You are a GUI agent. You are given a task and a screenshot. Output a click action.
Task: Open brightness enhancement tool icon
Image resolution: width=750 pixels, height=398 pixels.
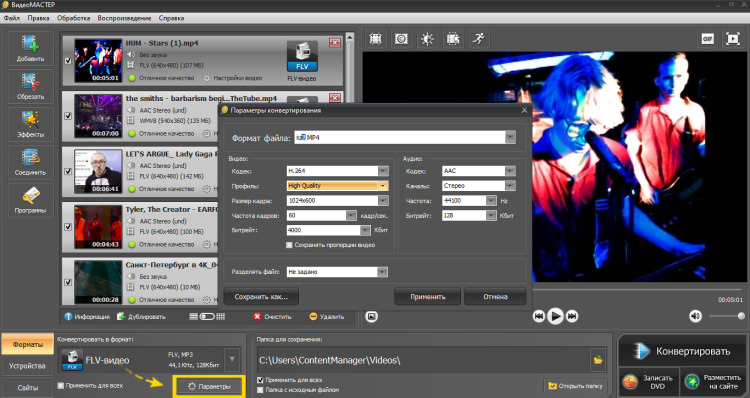[x=427, y=39]
